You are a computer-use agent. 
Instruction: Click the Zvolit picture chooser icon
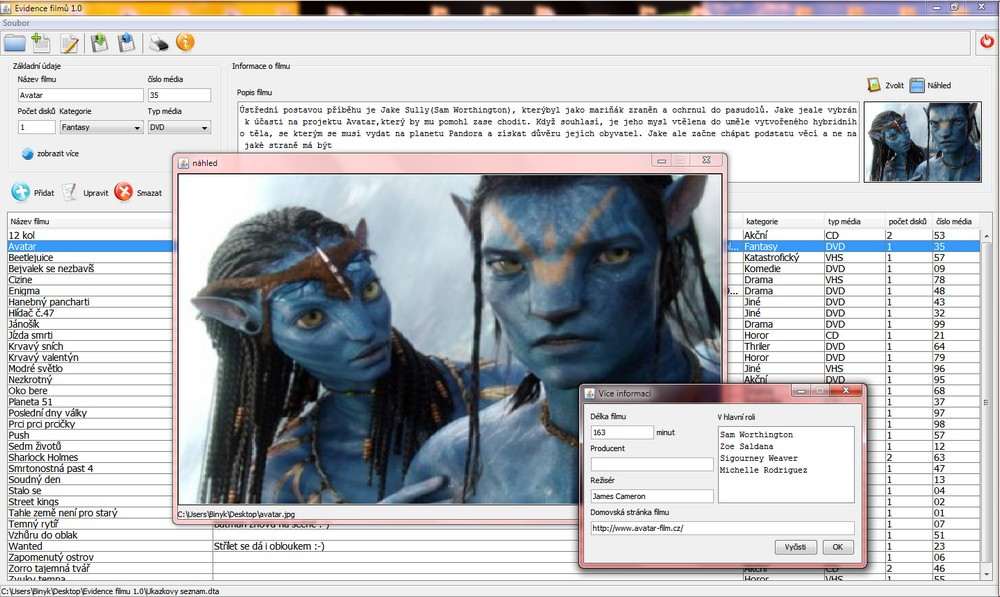click(x=874, y=85)
